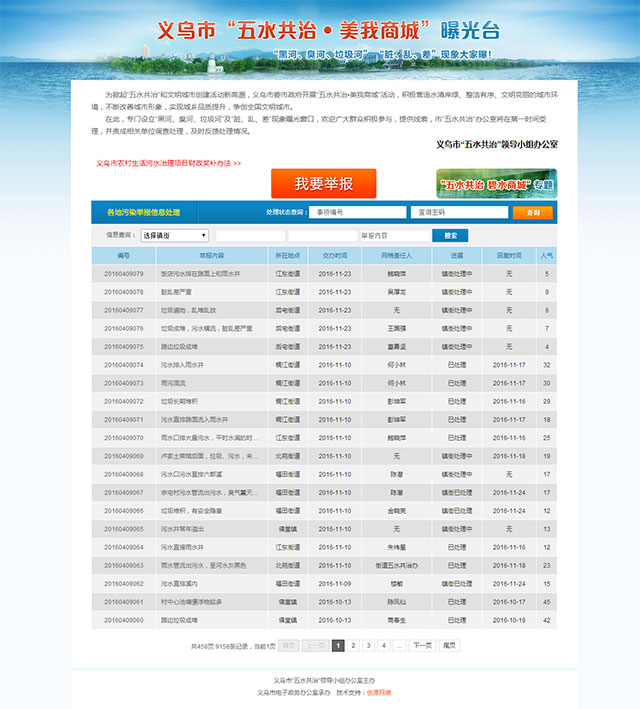Jump to page 4 of results

tap(383, 646)
